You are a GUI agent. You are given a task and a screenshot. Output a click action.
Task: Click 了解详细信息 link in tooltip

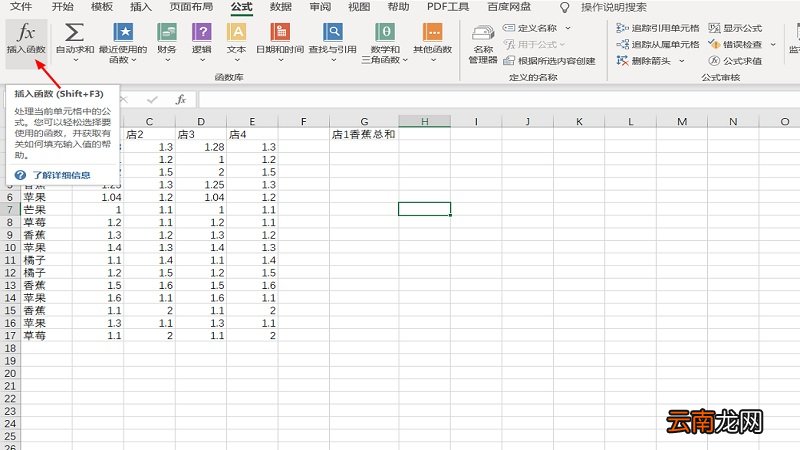(61, 175)
